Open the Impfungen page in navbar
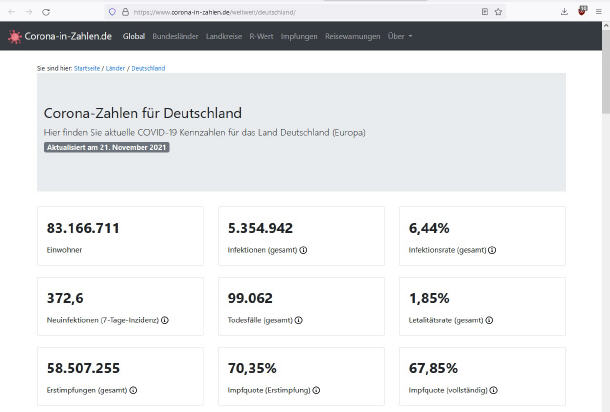 (x=300, y=36)
